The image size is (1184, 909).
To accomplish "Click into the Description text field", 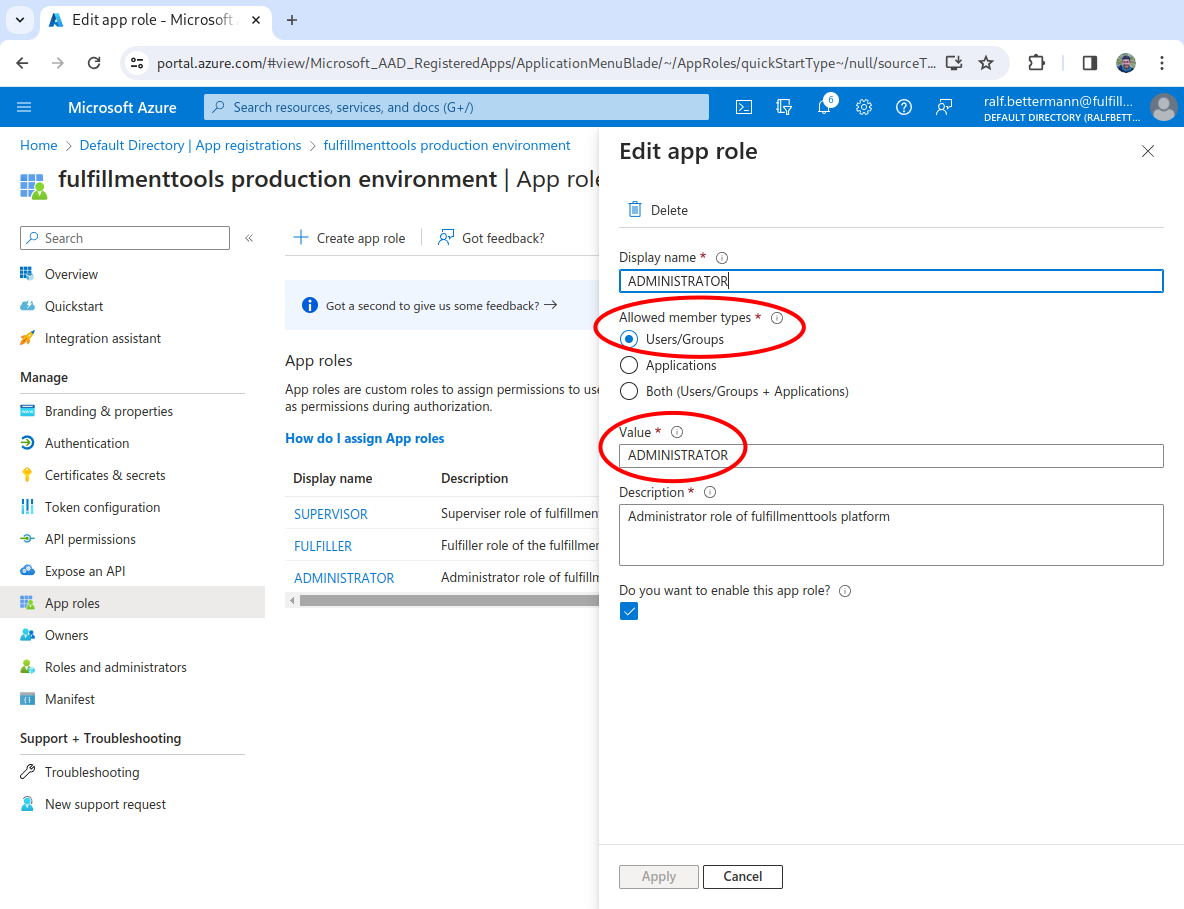I will 890,534.
